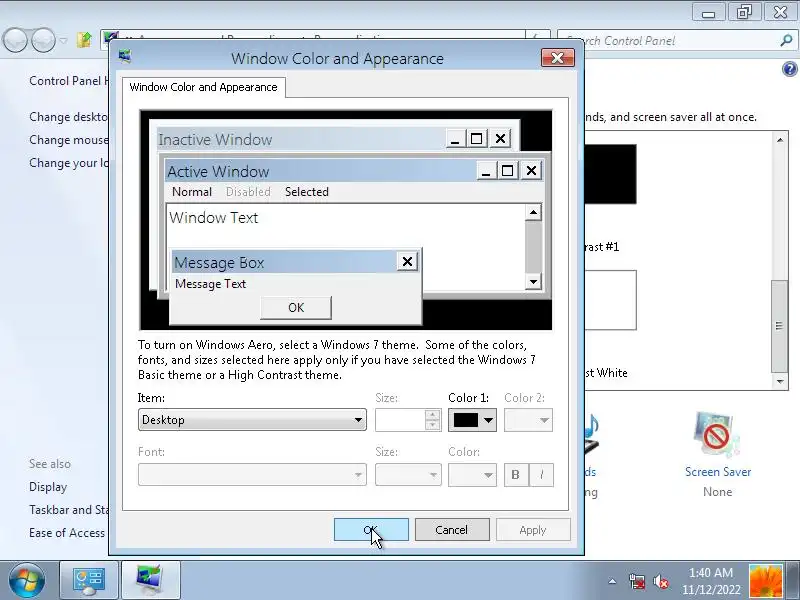Show hidden tray icons arrow
This screenshot has width=800, height=600.
pyautogui.click(x=612, y=581)
